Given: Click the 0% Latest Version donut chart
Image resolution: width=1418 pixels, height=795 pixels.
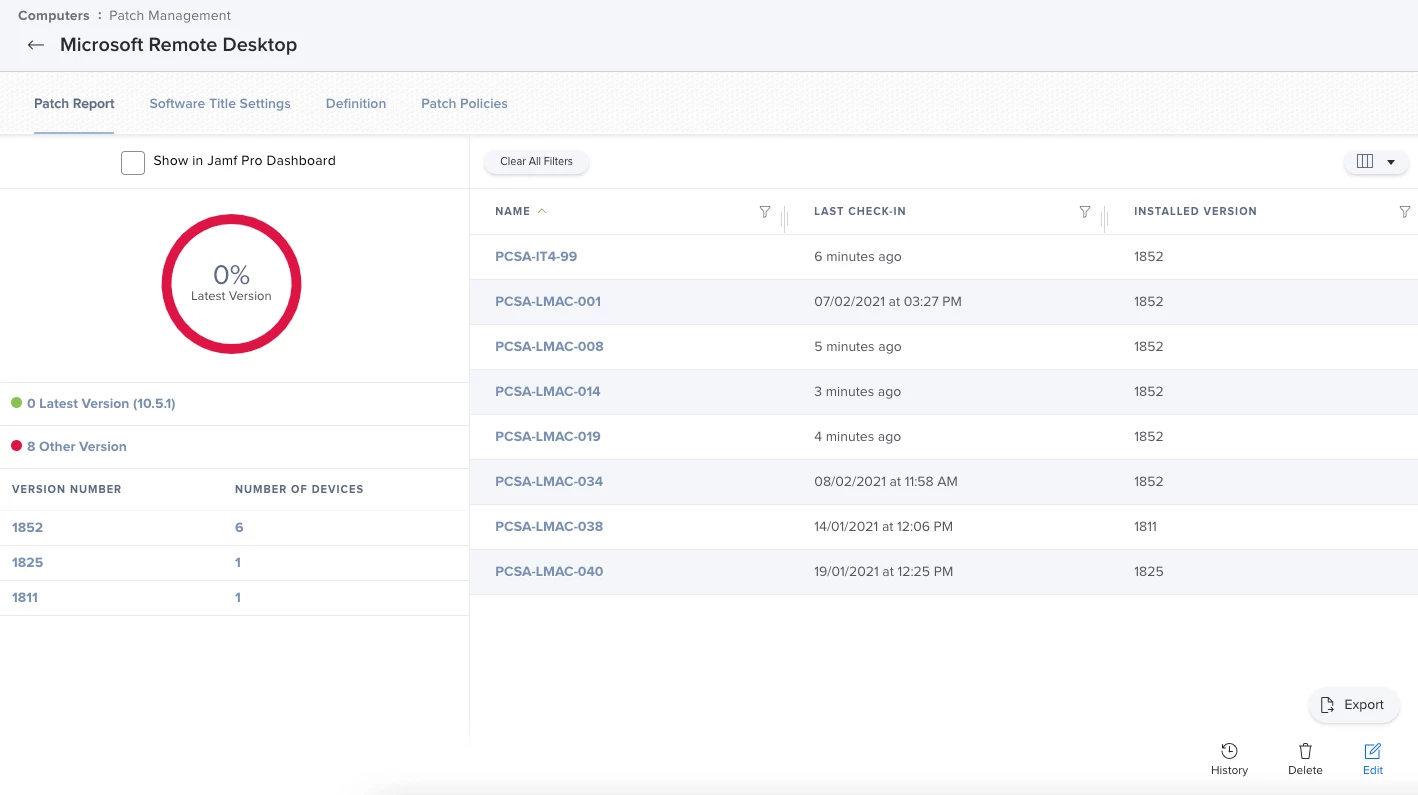Looking at the screenshot, I should pos(231,284).
